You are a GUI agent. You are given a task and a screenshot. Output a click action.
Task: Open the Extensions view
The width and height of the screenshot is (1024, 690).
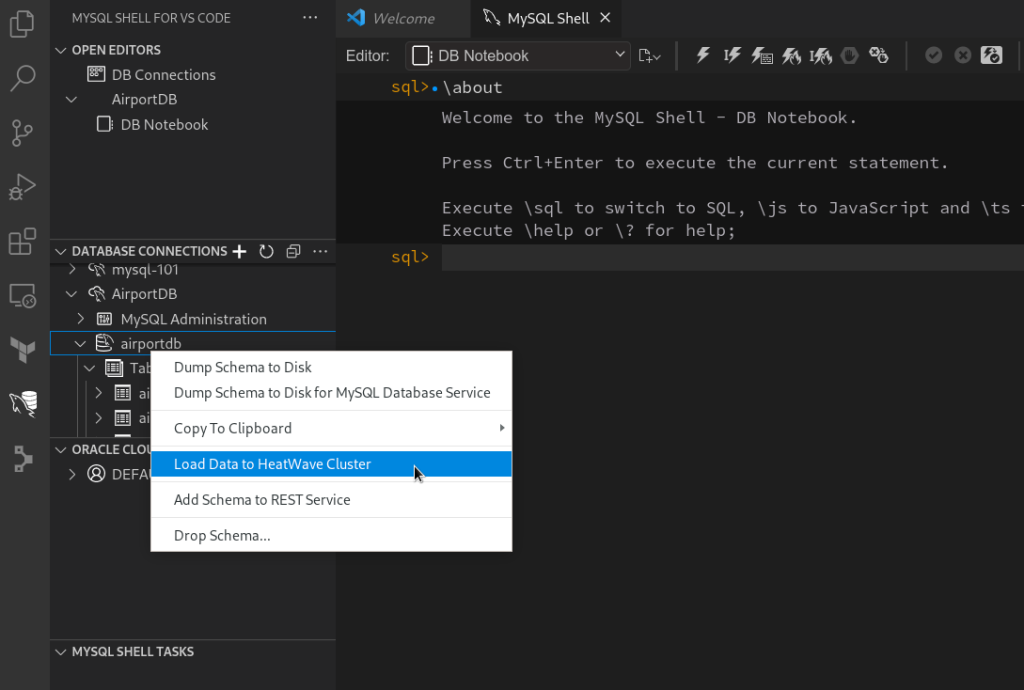(x=22, y=240)
